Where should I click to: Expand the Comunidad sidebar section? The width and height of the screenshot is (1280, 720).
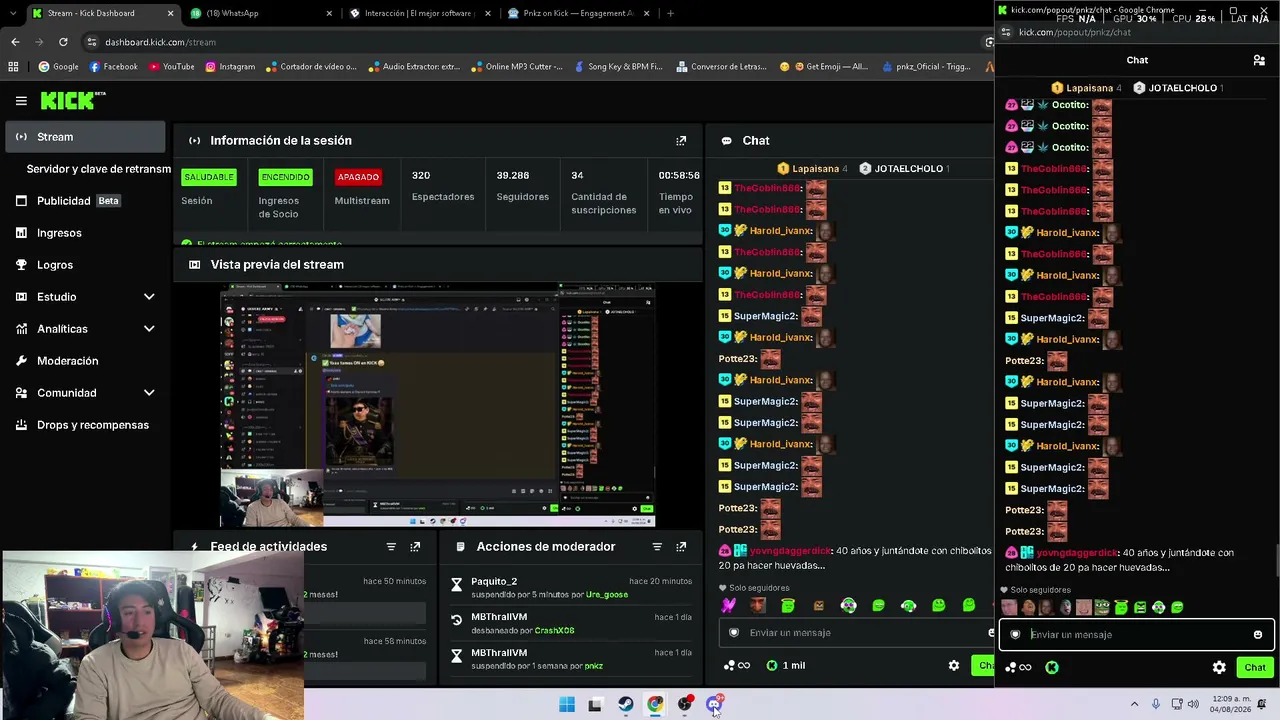[149, 393]
